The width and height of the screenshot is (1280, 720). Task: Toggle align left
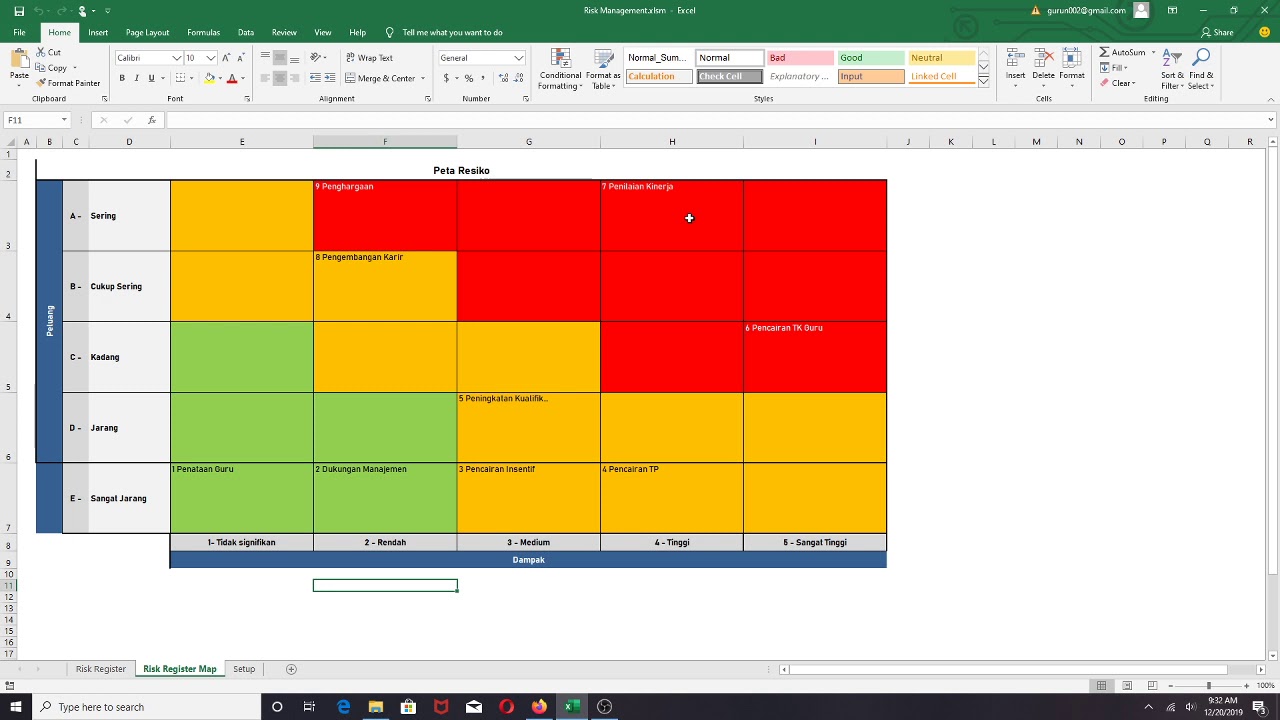point(266,78)
